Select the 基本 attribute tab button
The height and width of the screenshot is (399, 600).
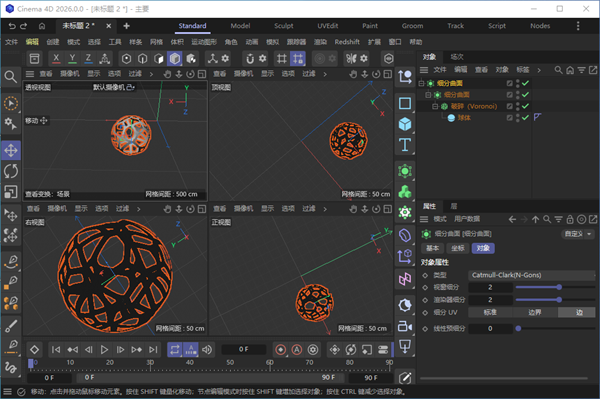pyautogui.click(x=432, y=248)
